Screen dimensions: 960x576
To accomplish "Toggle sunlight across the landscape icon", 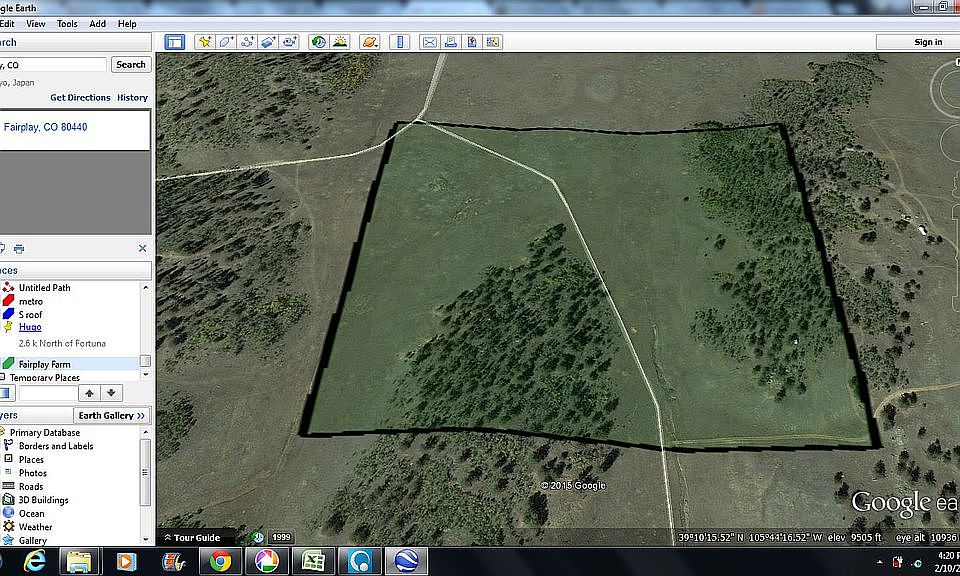I will tap(340, 42).
